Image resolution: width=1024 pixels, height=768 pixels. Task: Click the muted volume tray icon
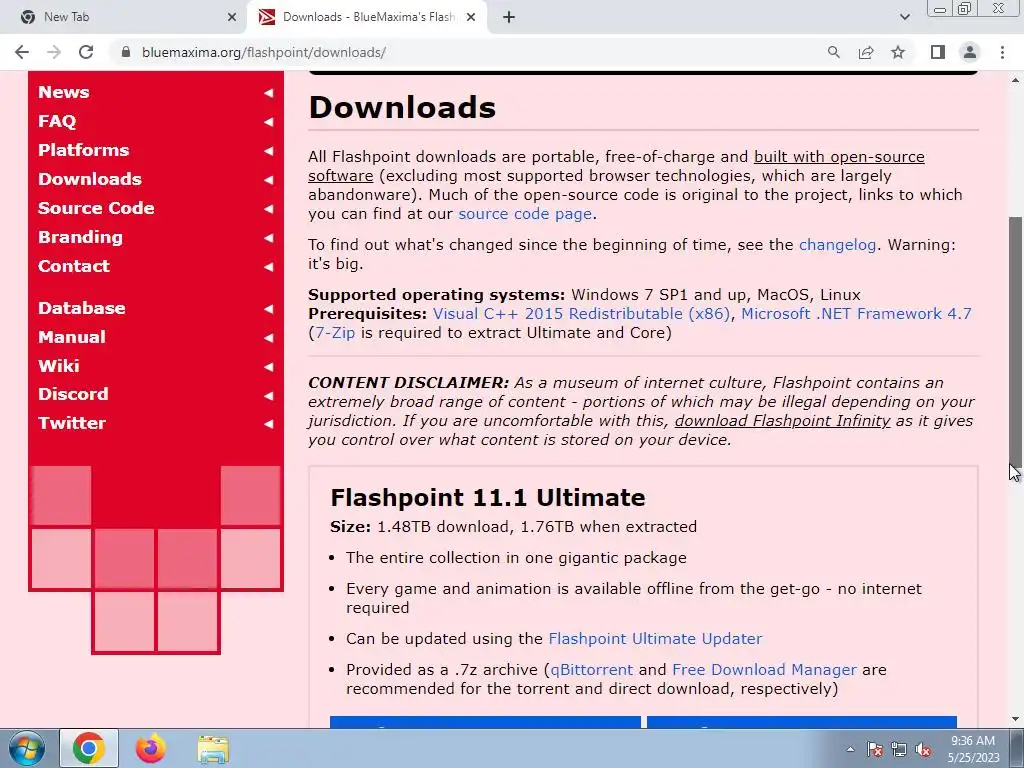point(923,749)
